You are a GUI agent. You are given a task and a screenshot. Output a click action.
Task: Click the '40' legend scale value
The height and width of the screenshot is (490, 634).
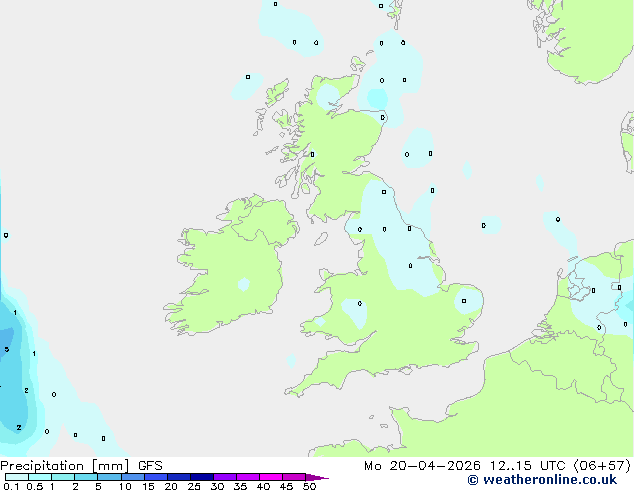(263, 486)
